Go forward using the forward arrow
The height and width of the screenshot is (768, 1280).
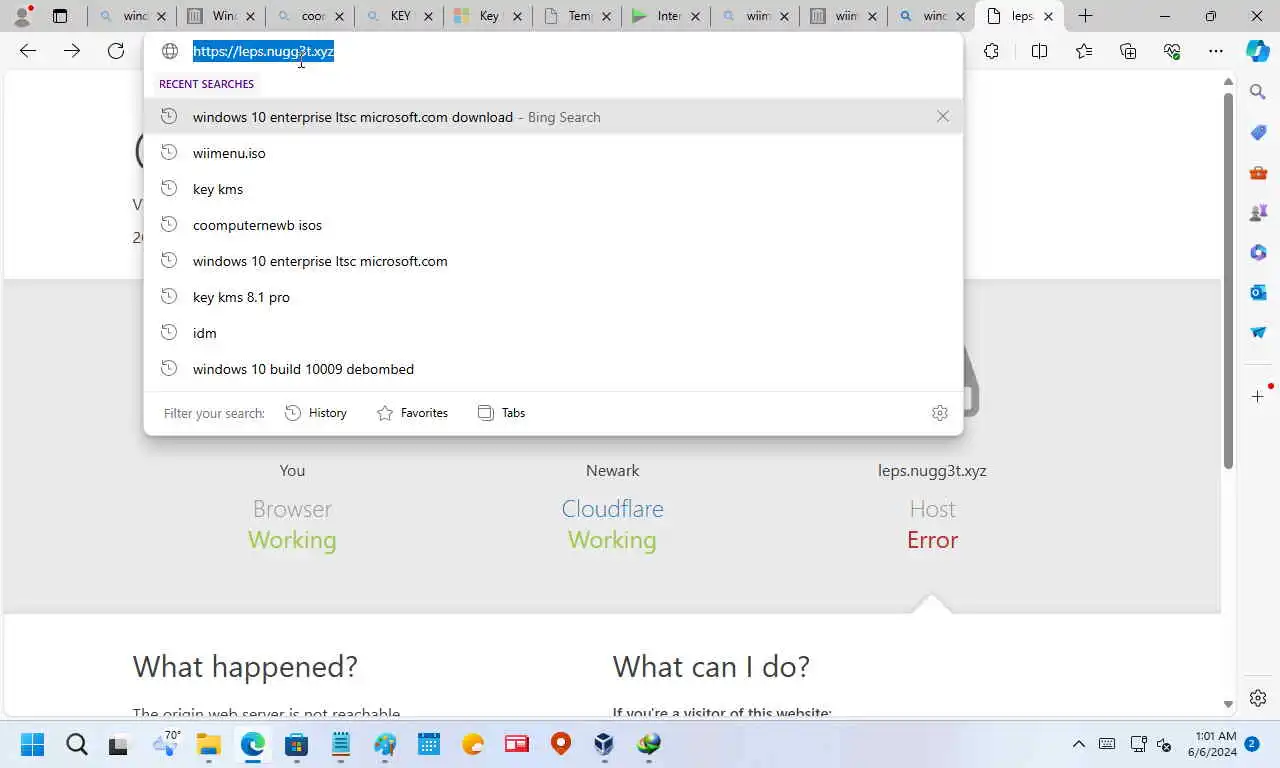pyautogui.click(x=72, y=51)
